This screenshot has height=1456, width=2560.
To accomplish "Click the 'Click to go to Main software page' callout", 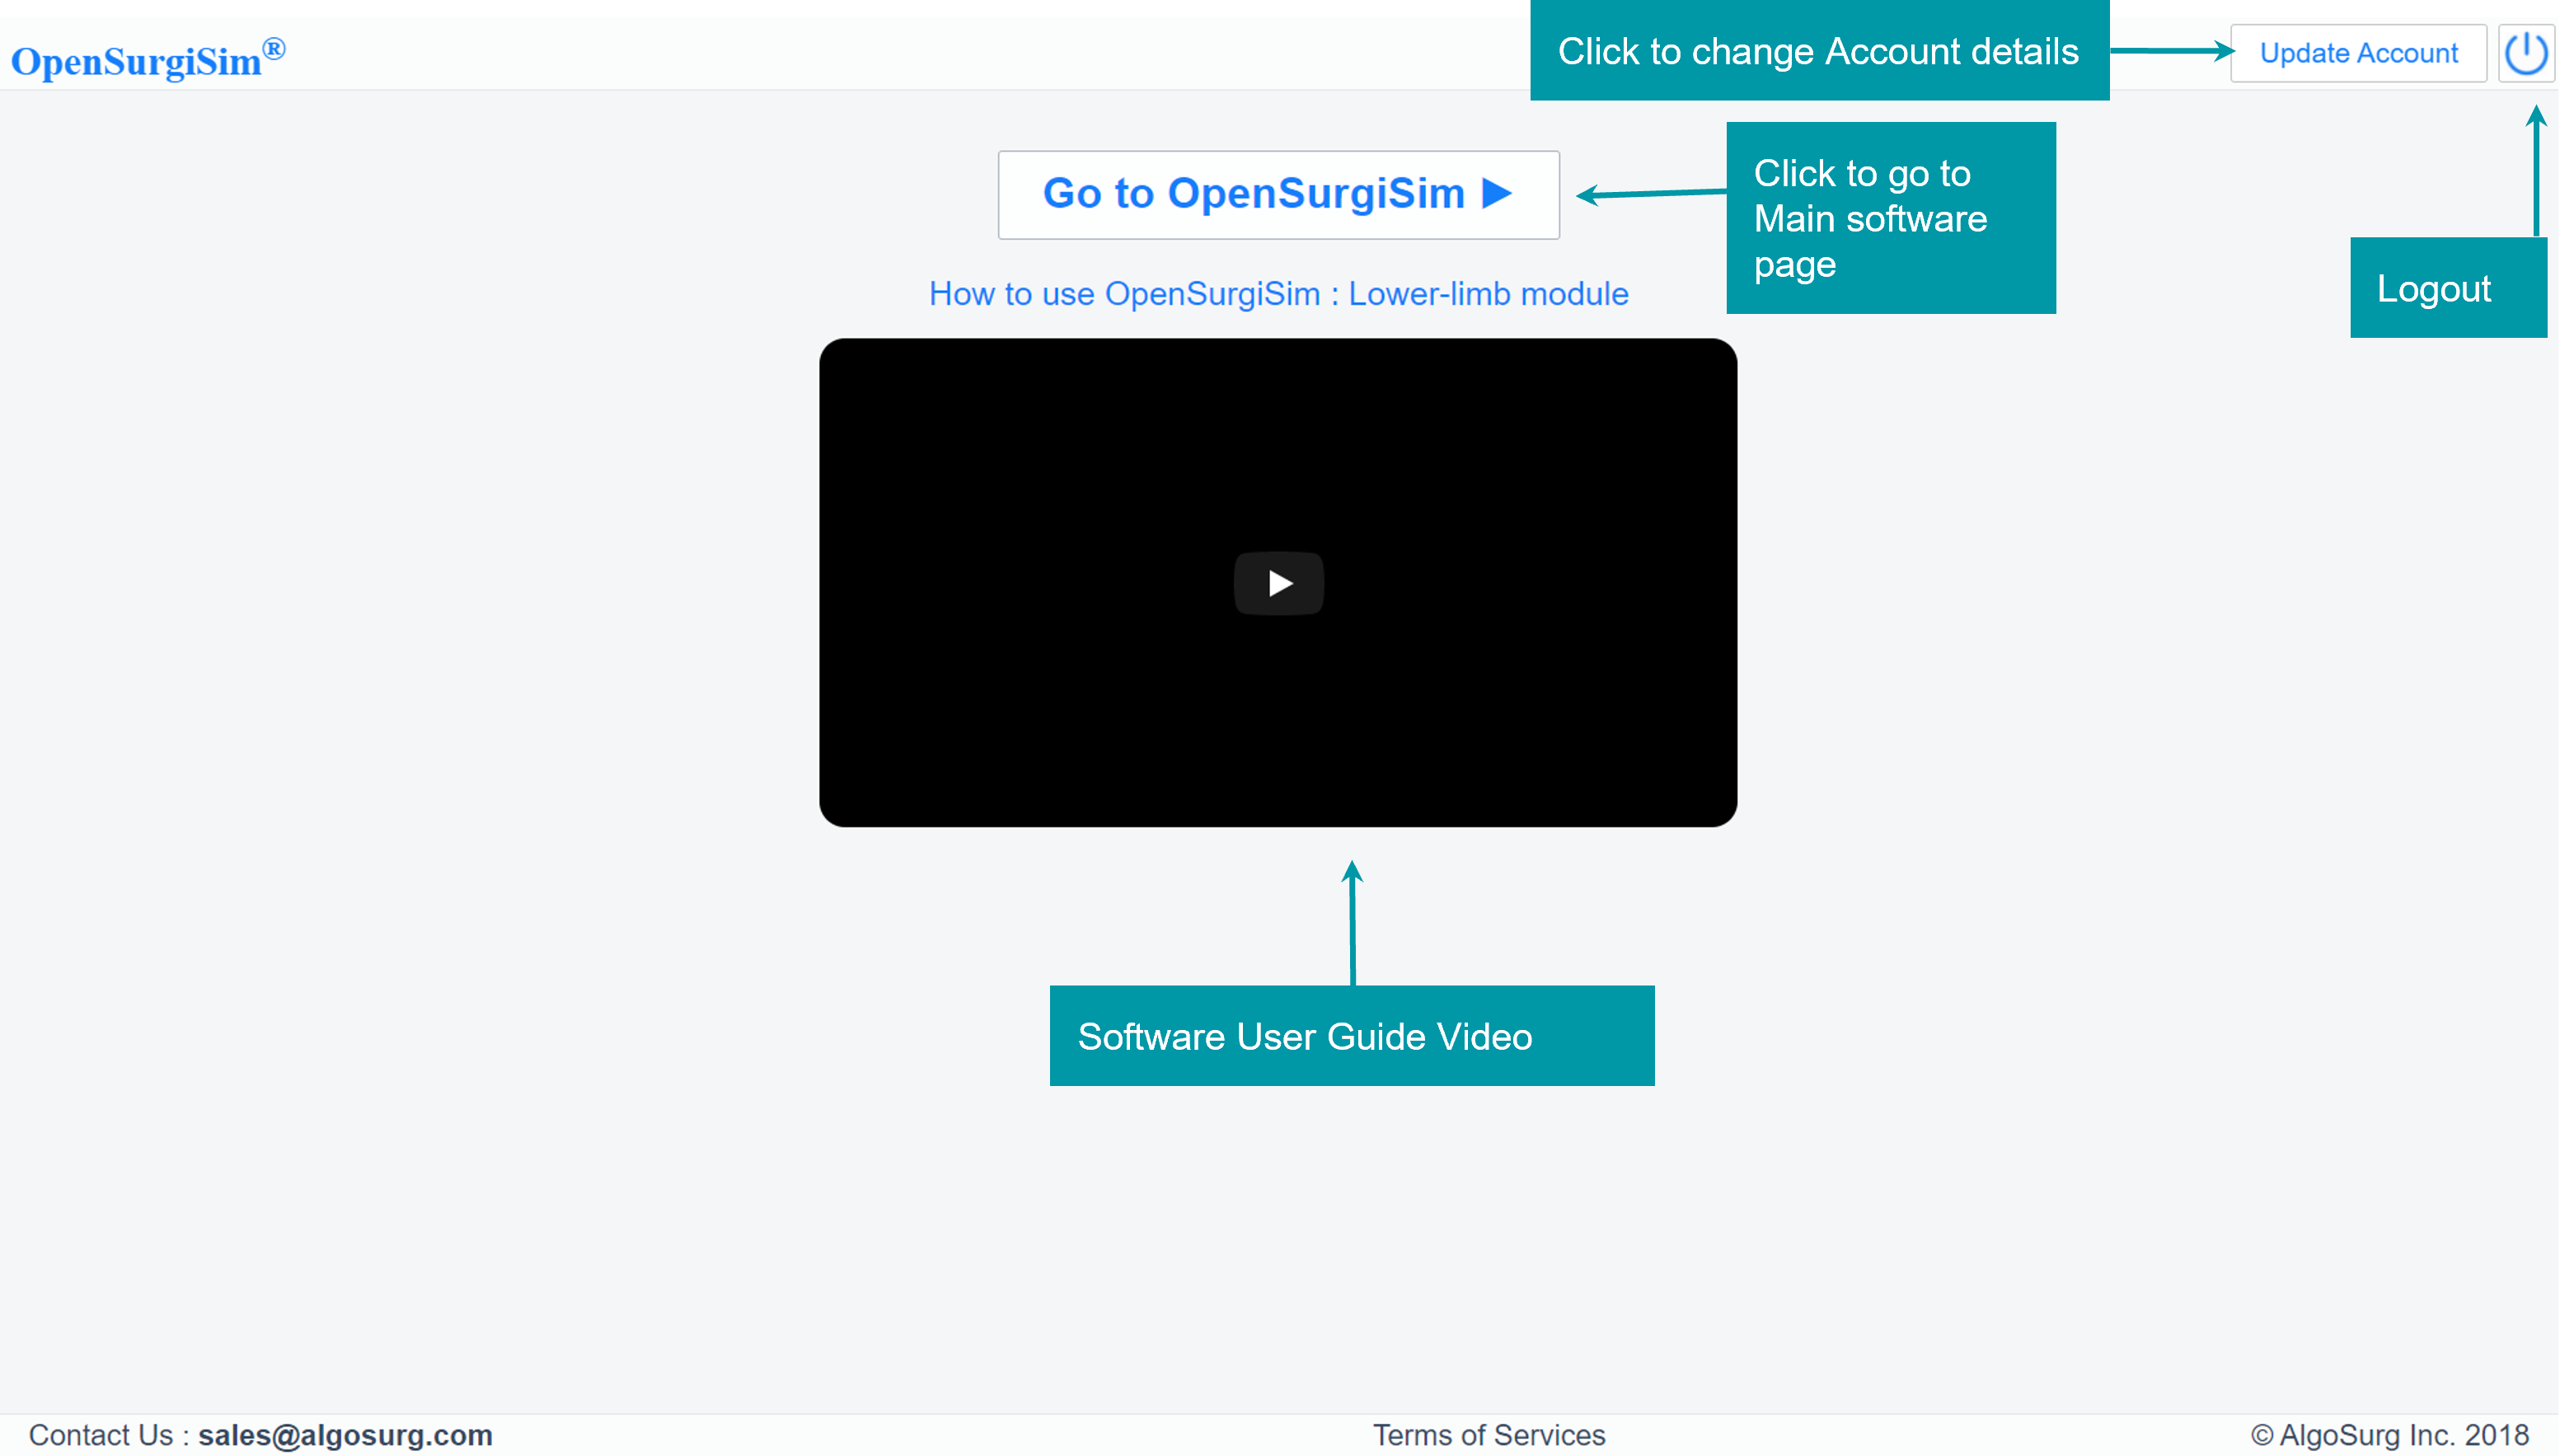I will pos(1890,218).
